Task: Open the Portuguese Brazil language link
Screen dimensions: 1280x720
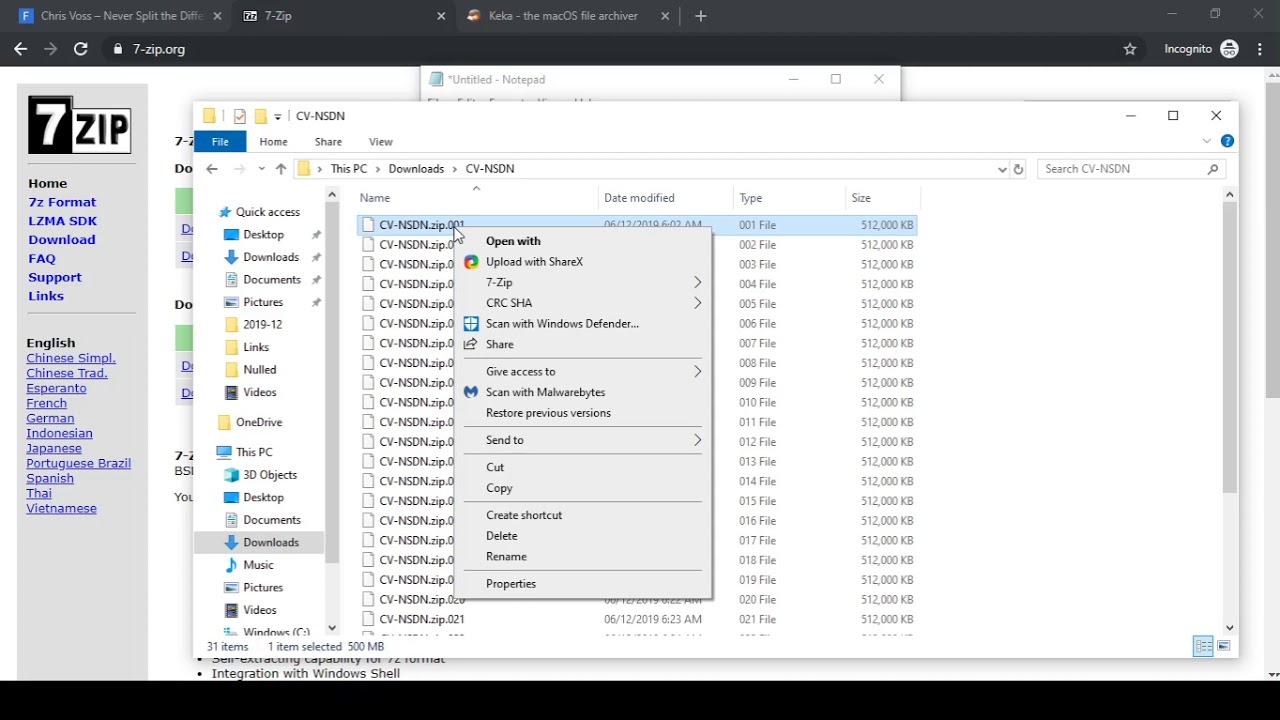Action: pyautogui.click(x=79, y=463)
